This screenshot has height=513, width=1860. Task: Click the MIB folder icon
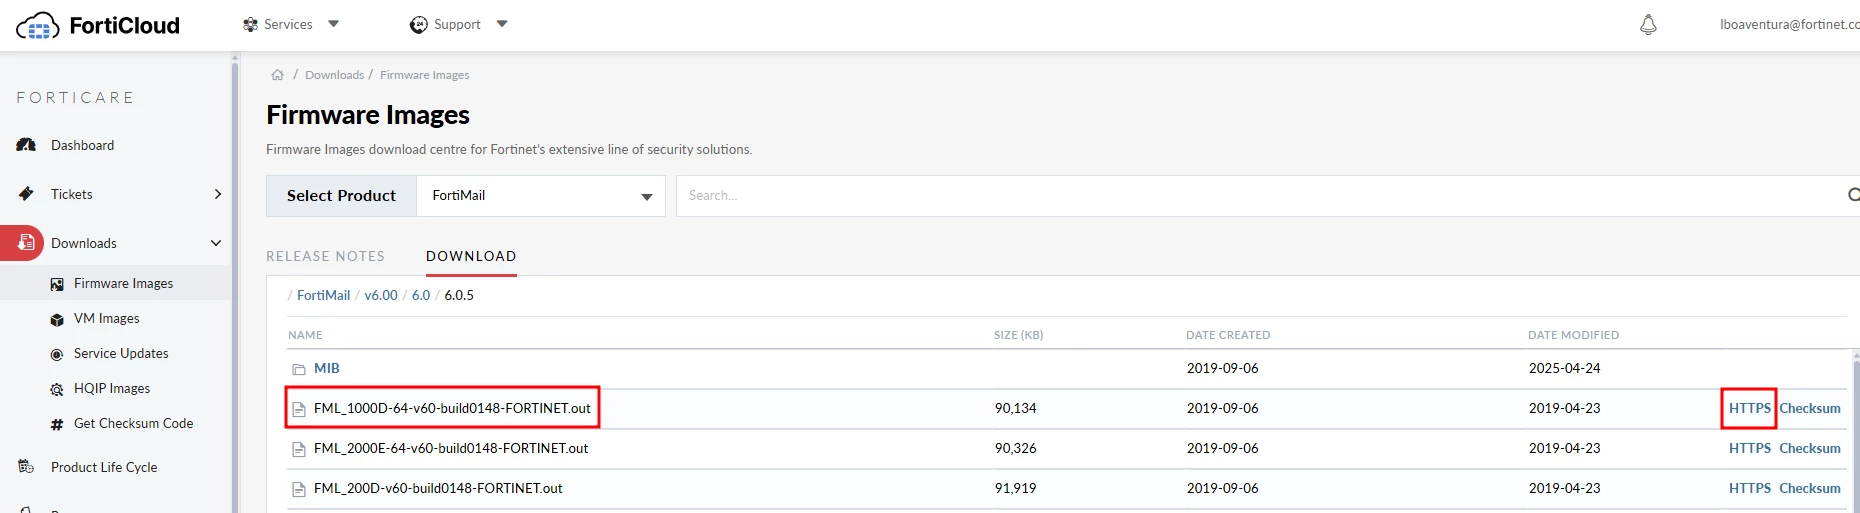tap(298, 369)
